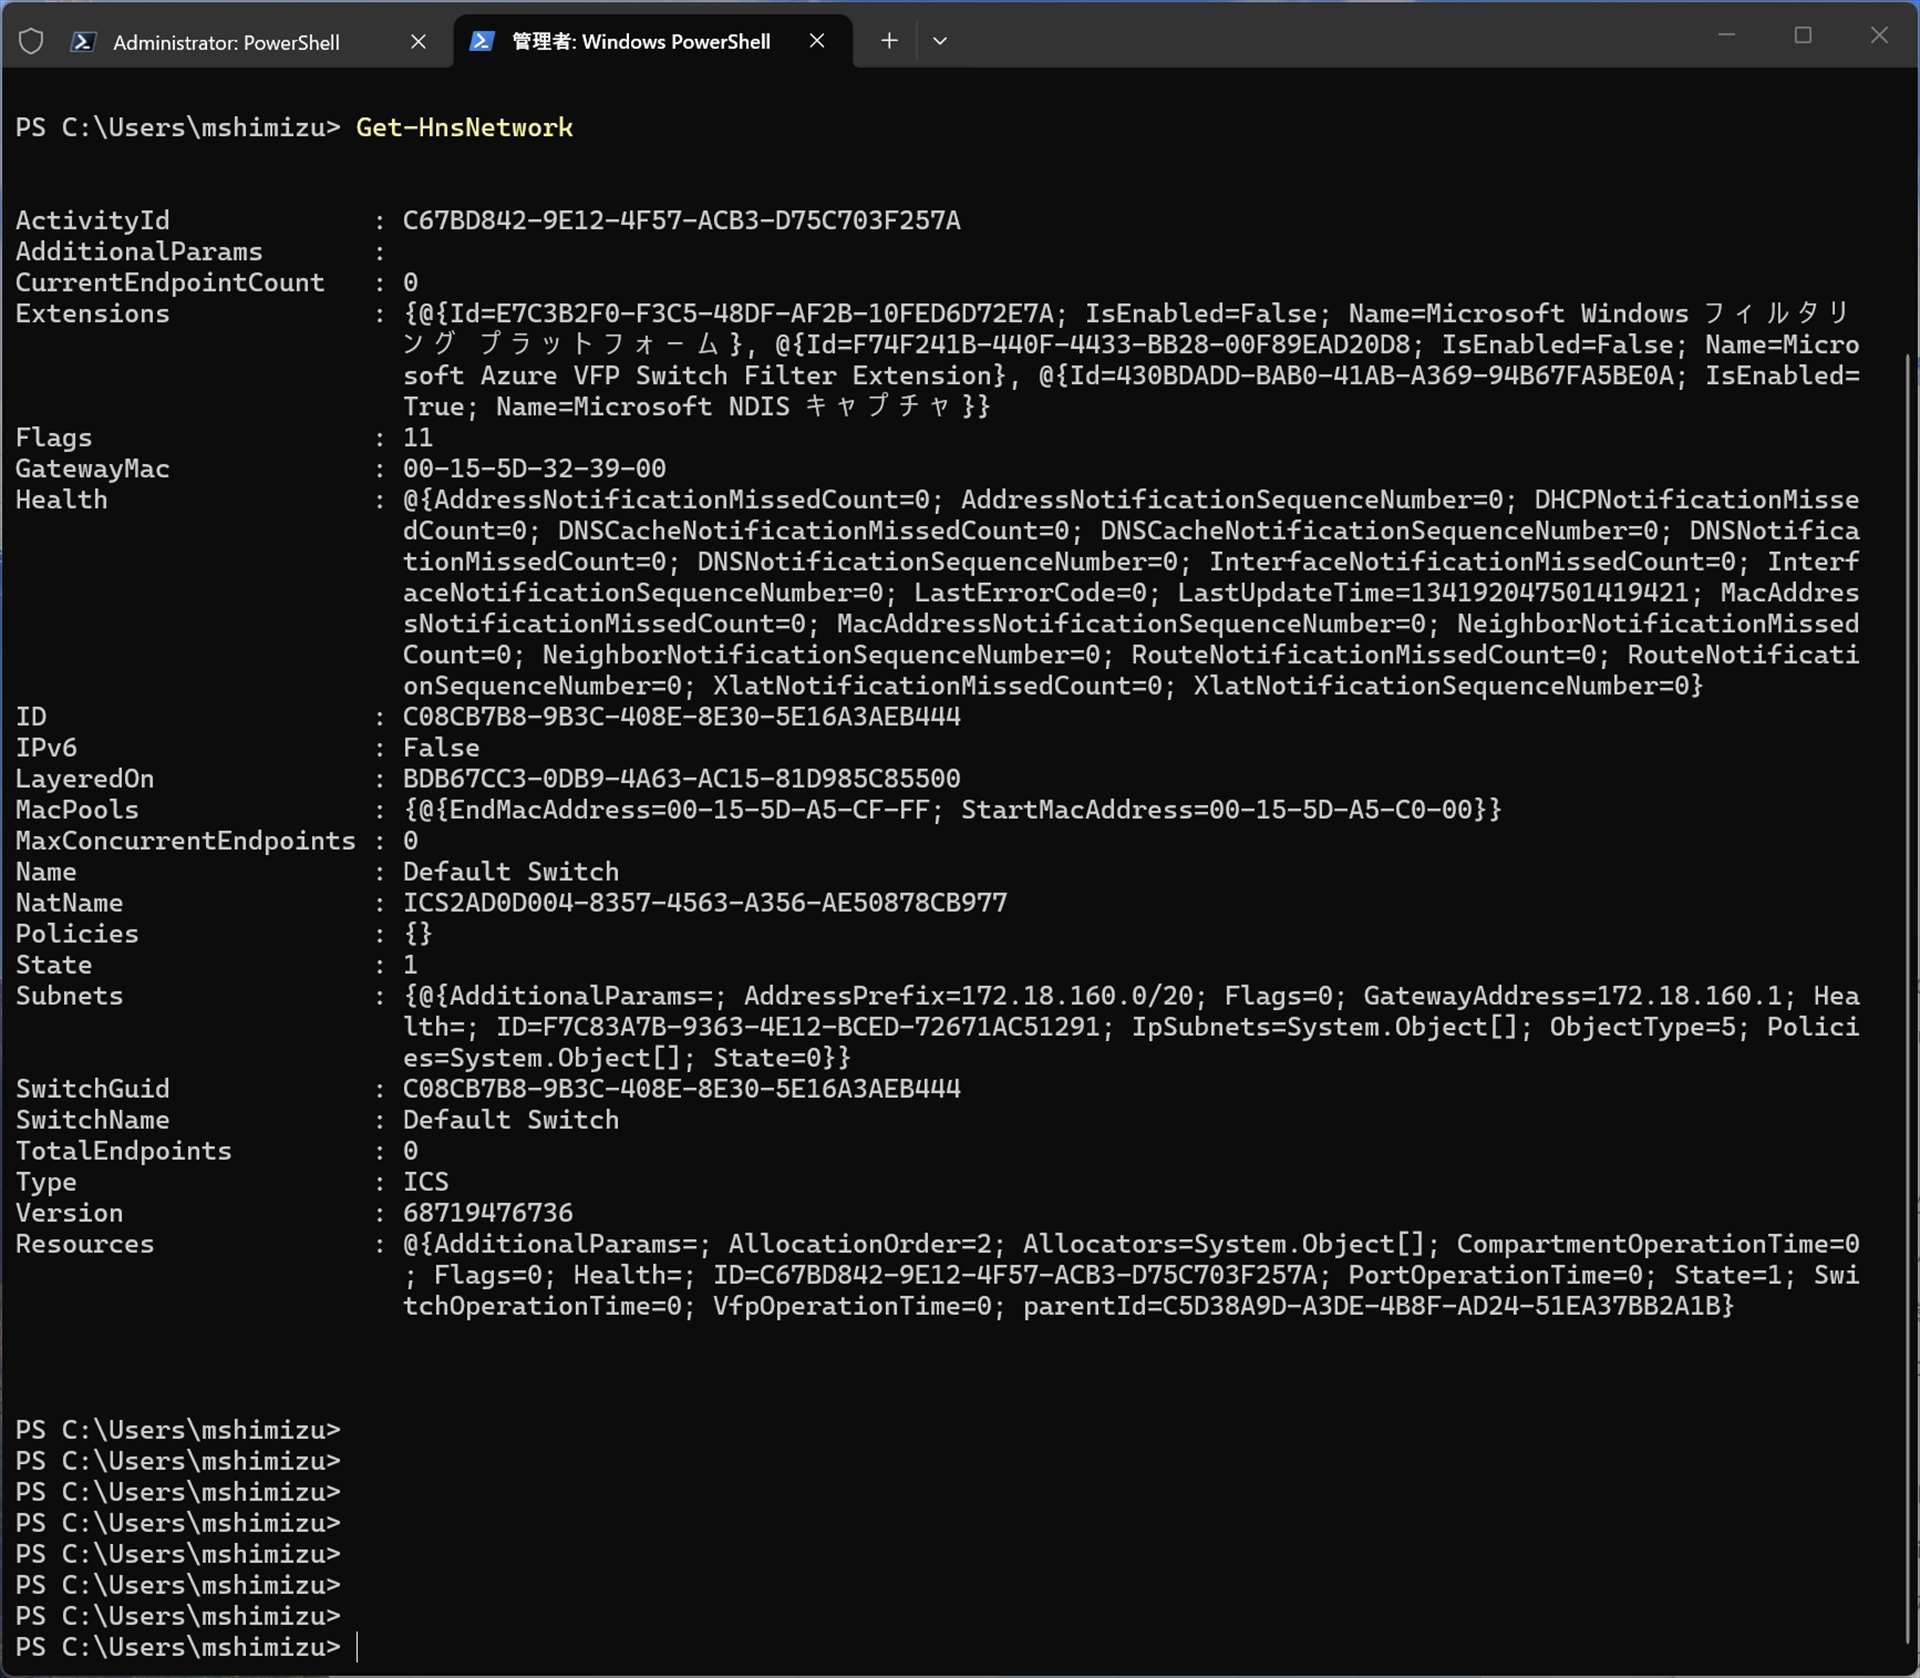This screenshot has height=1678, width=1920.
Task: Click the ActivityId GUID value
Action: [681, 220]
